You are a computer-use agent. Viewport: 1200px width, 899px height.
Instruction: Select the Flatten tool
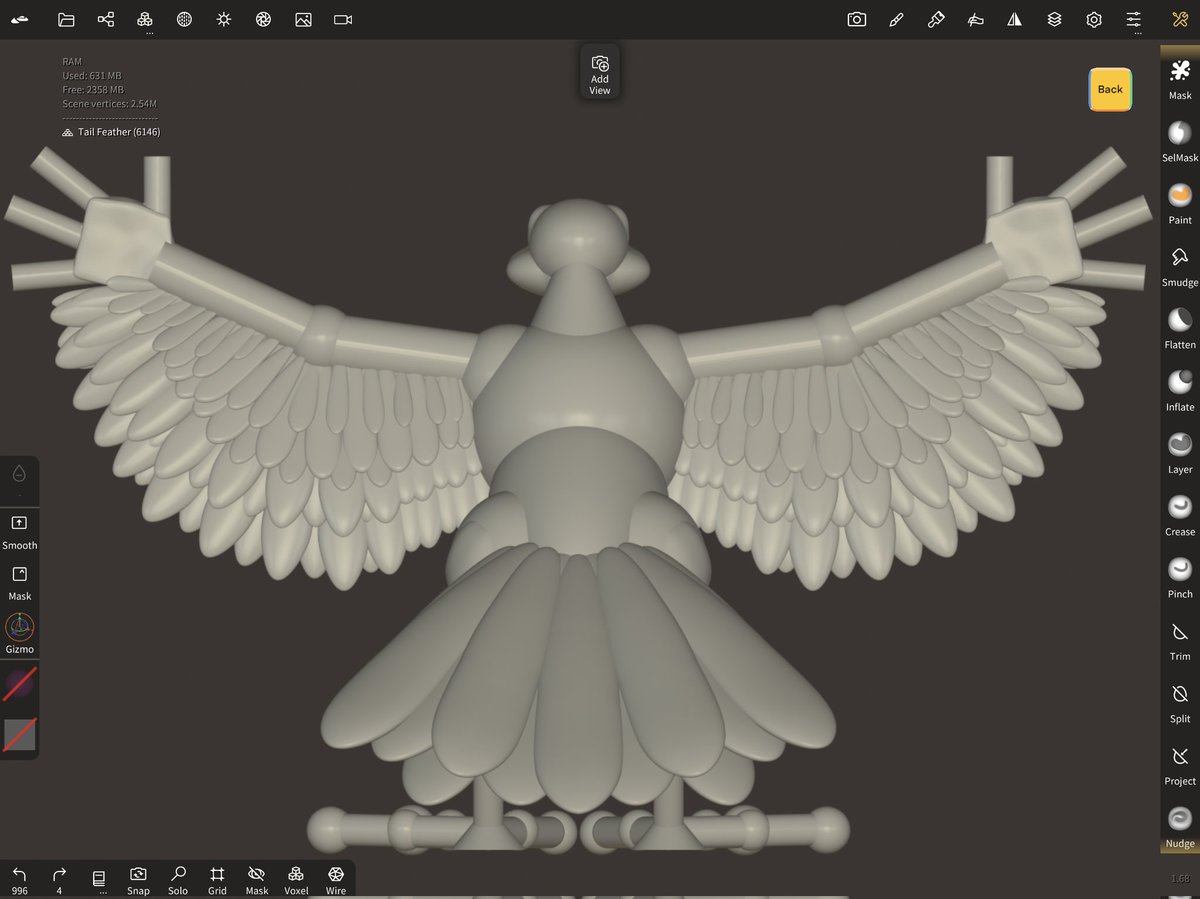click(x=1180, y=327)
